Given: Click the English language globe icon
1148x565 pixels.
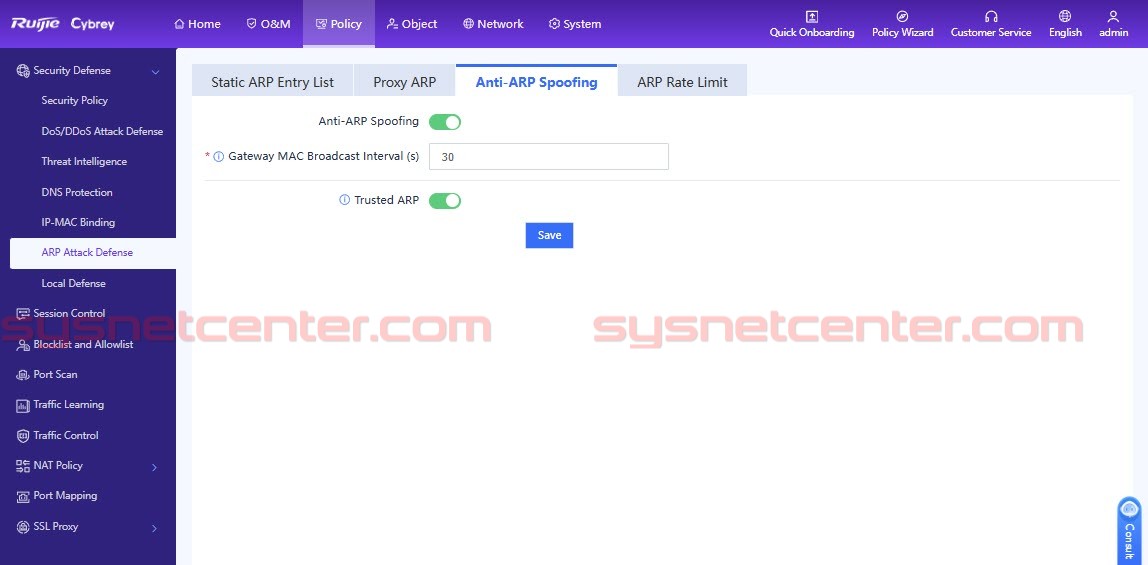Looking at the screenshot, I should point(1065,16).
